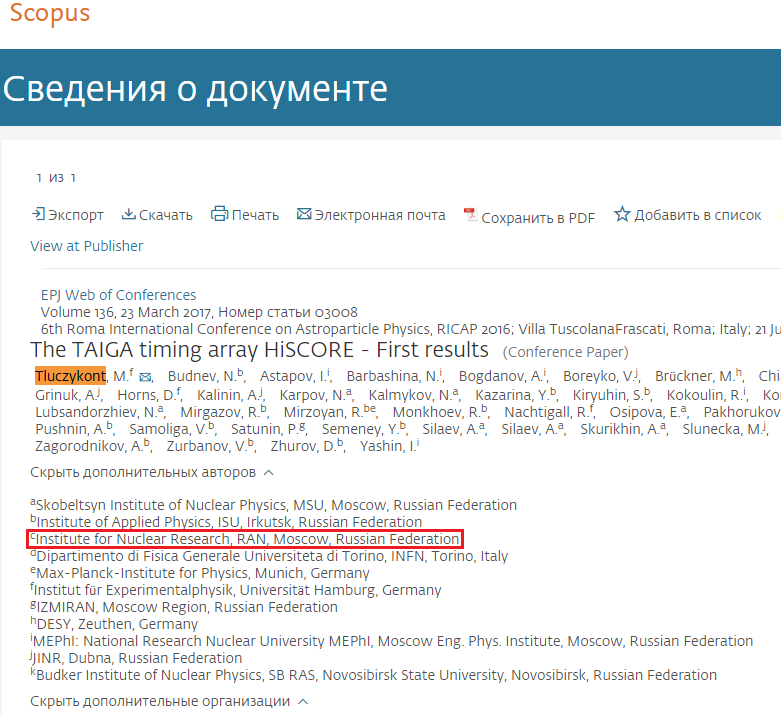781x715 pixels.
Task: Click author Yashin, I. link
Action: [x=386, y=446]
